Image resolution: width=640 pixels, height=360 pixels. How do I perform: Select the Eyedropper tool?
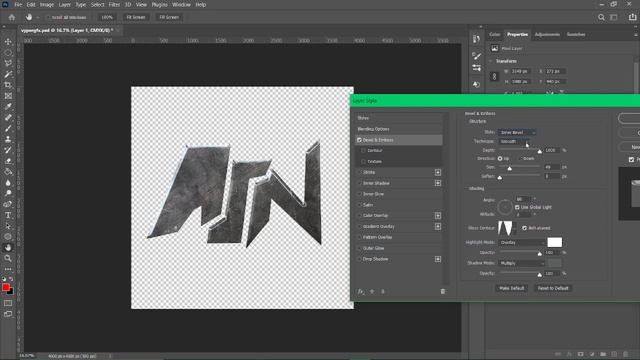click(8, 107)
